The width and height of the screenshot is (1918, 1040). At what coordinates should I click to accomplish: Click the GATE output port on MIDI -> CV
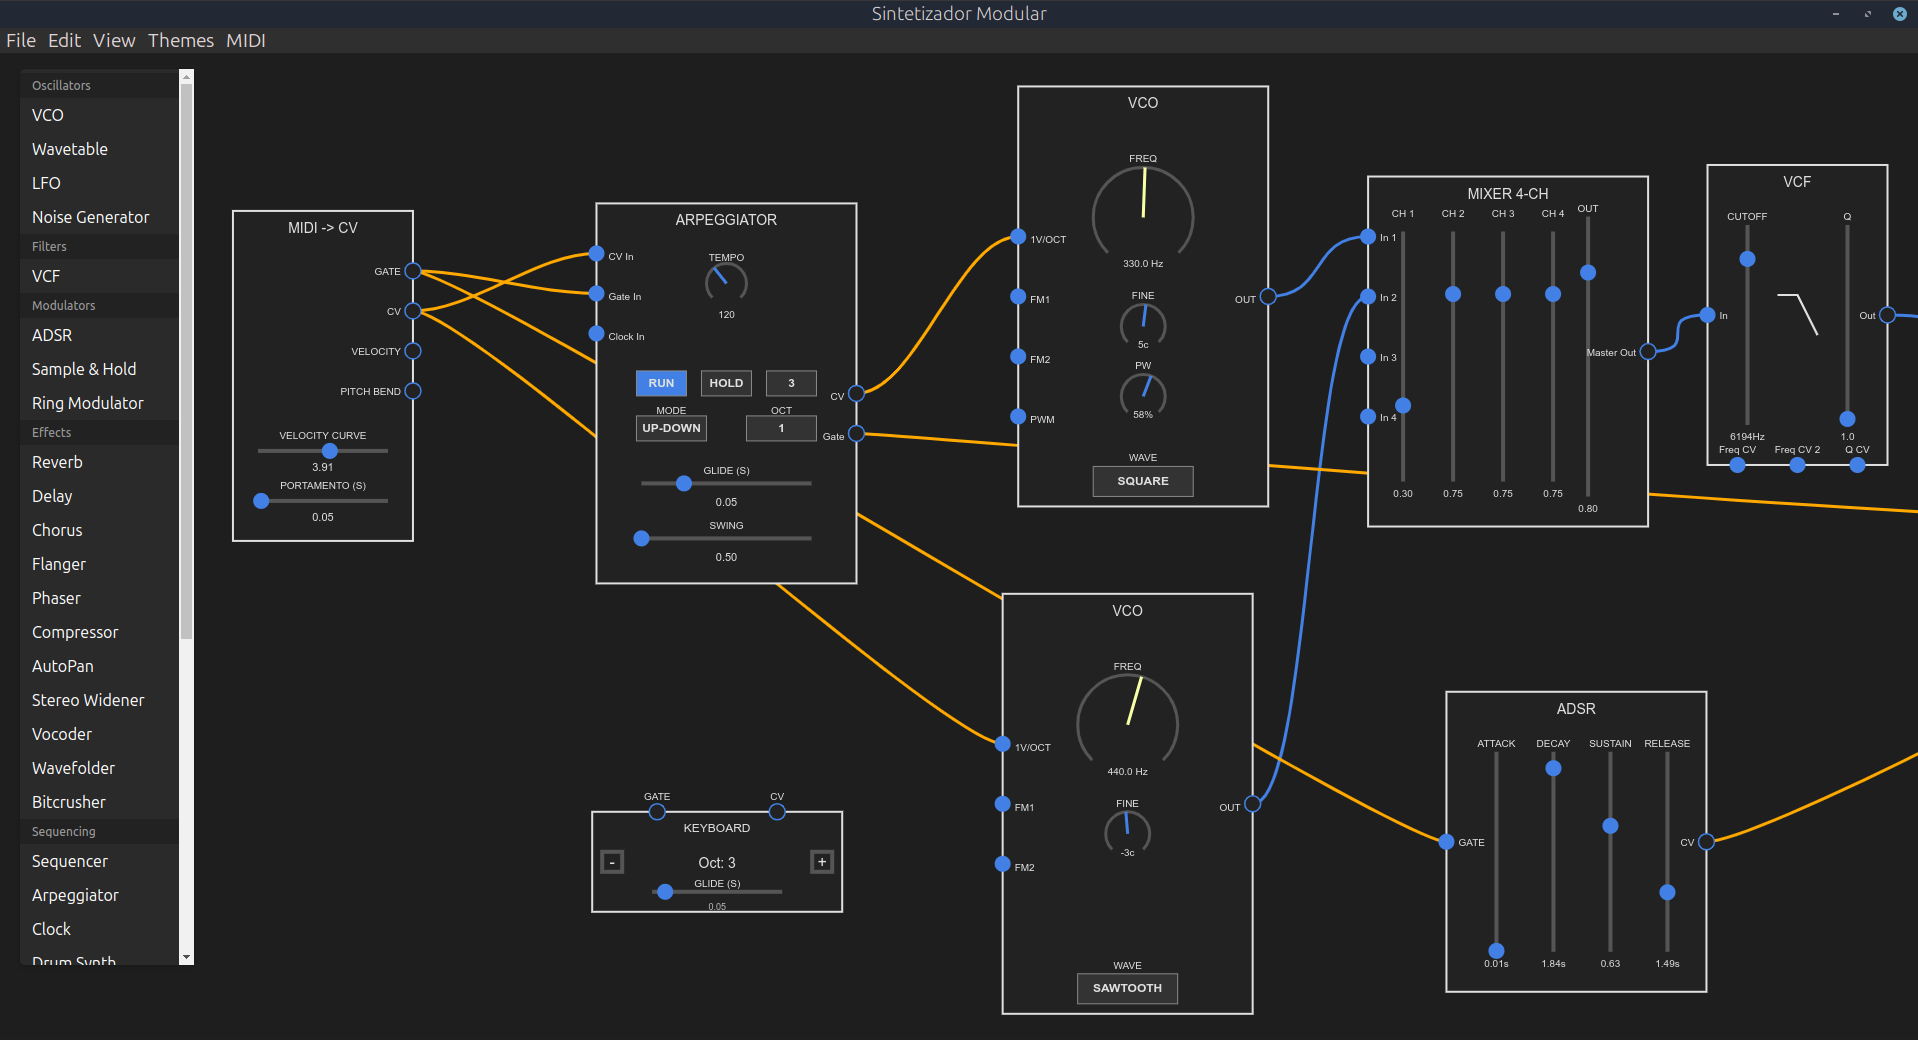(x=414, y=271)
